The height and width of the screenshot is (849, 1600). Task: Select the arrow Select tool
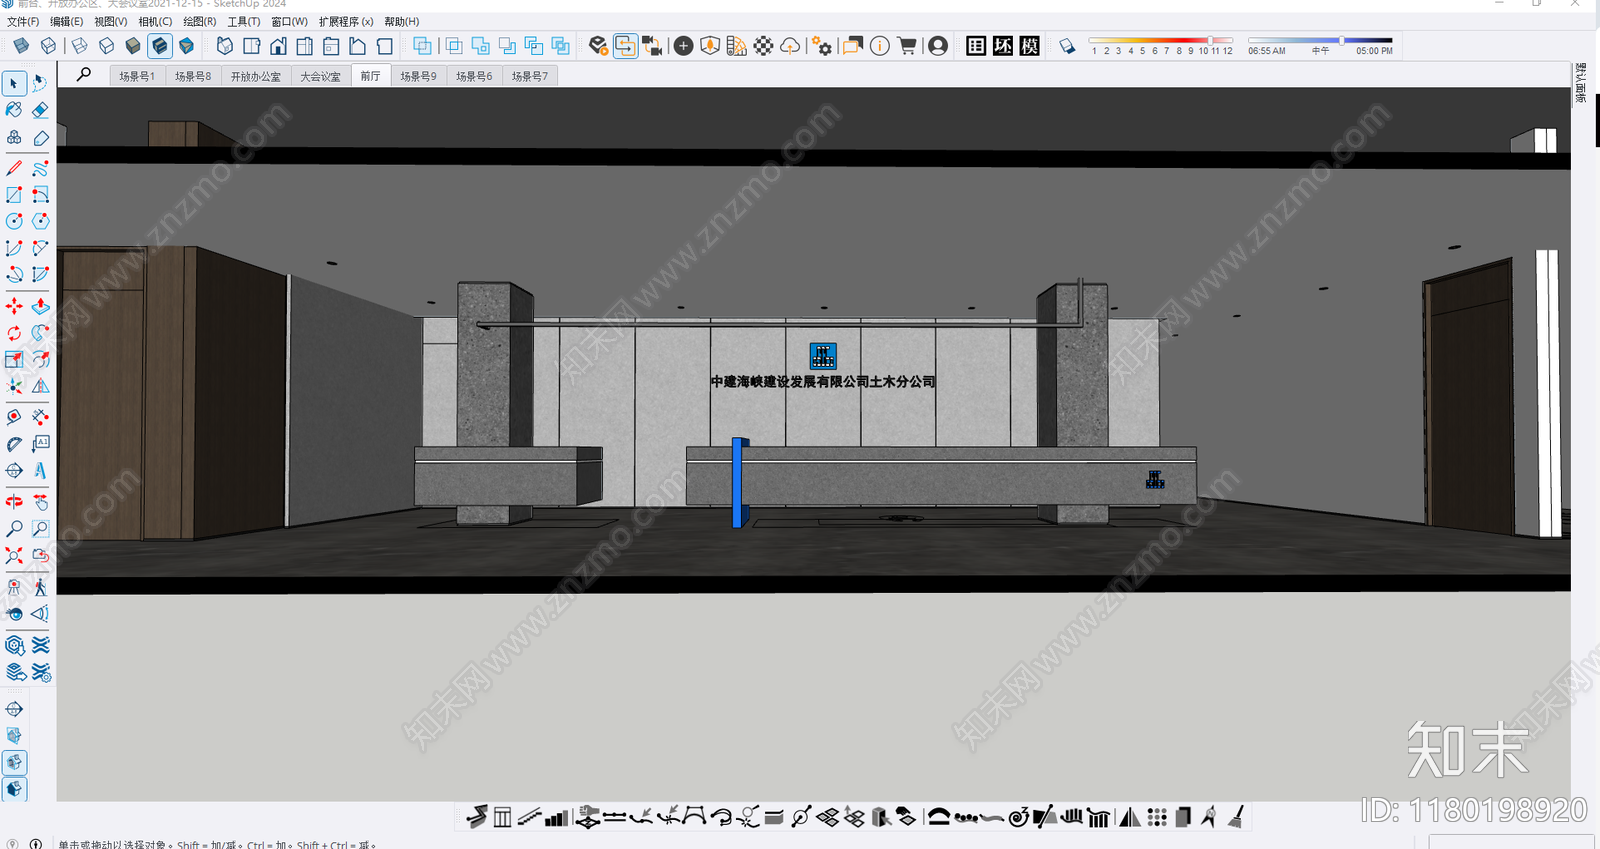[14, 84]
